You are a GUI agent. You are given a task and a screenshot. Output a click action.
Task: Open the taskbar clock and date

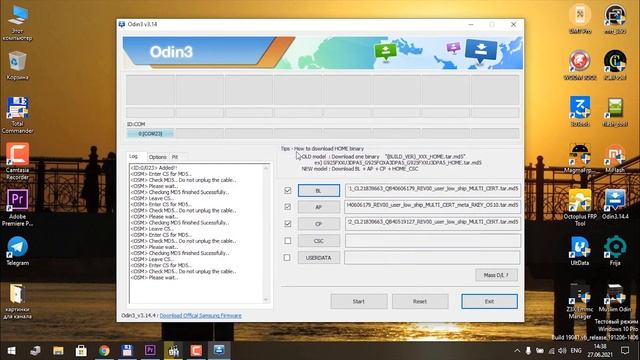pos(600,351)
